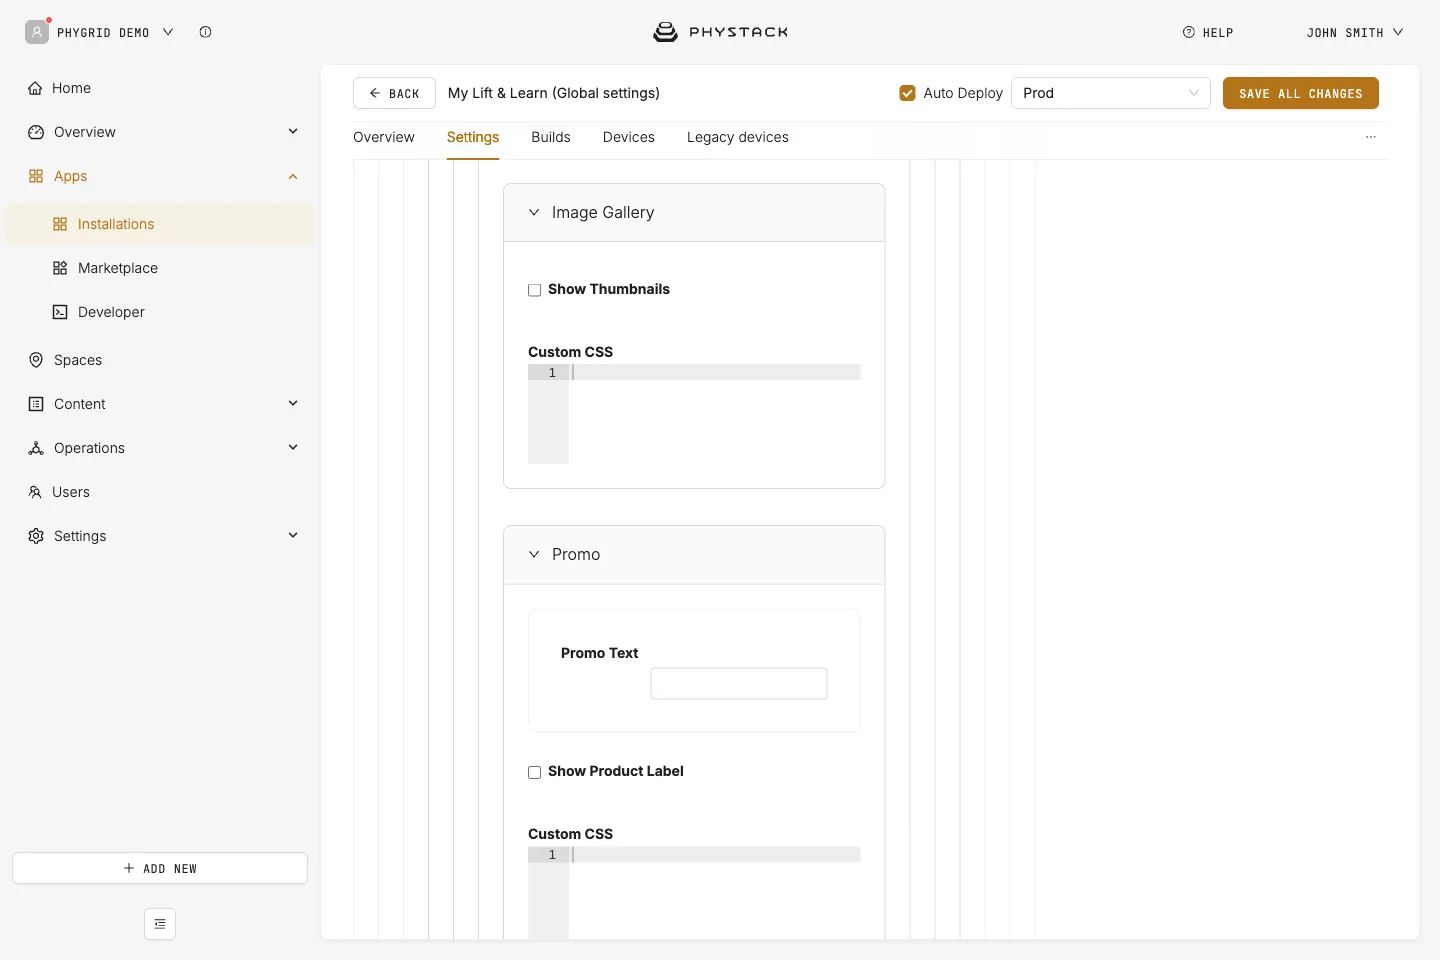Click the Back button
The image size is (1440, 960).
[x=394, y=93]
